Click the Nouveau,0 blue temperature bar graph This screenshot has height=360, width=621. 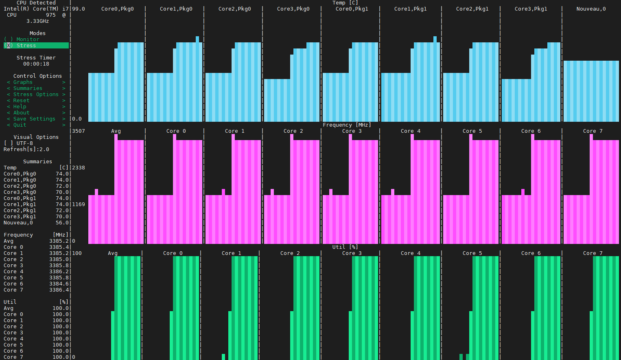click(x=591, y=91)
